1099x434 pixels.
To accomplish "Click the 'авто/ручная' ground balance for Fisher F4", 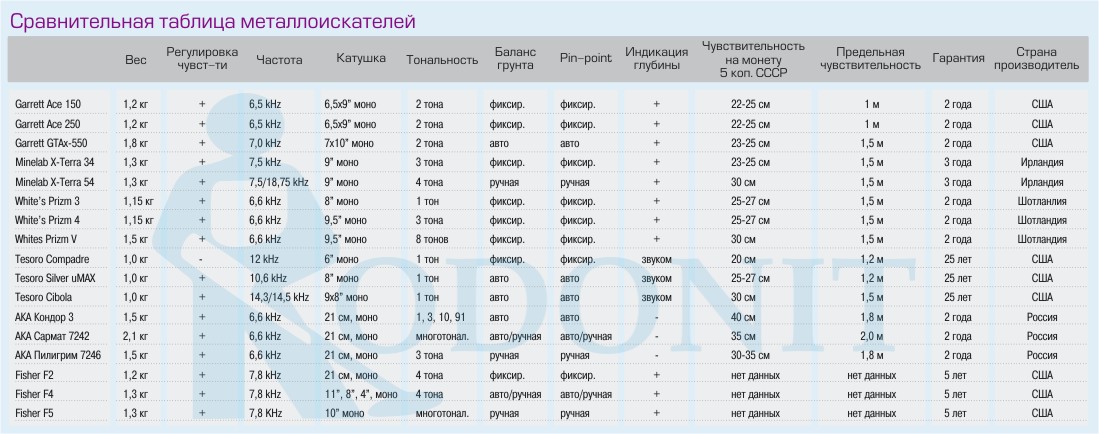I will click(515, 394).
